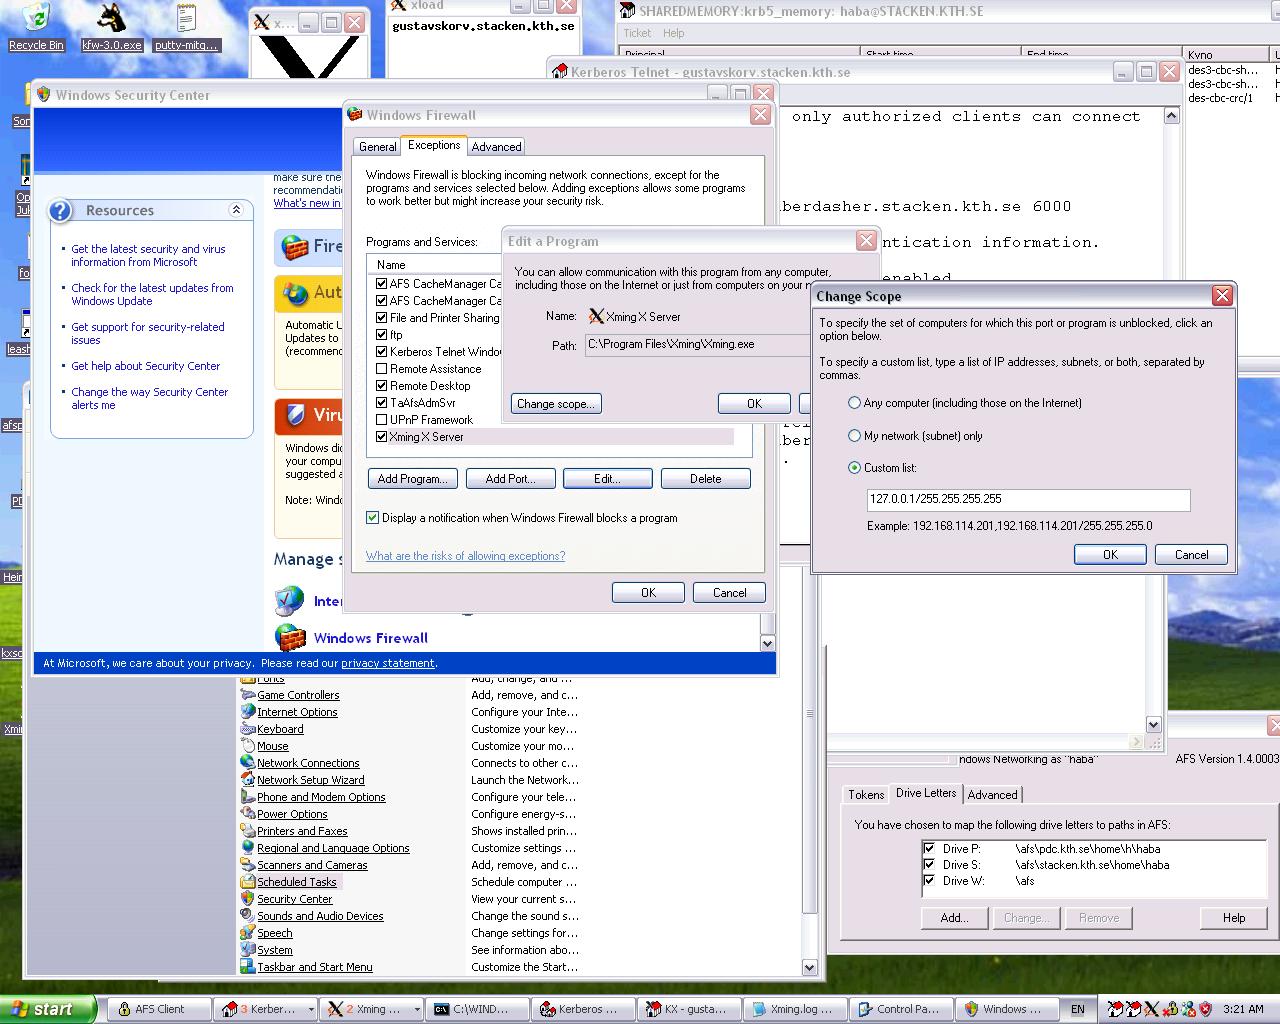
Task: Click the Firewall shield icon in Security Center
Action: click(x=294, y=246)
